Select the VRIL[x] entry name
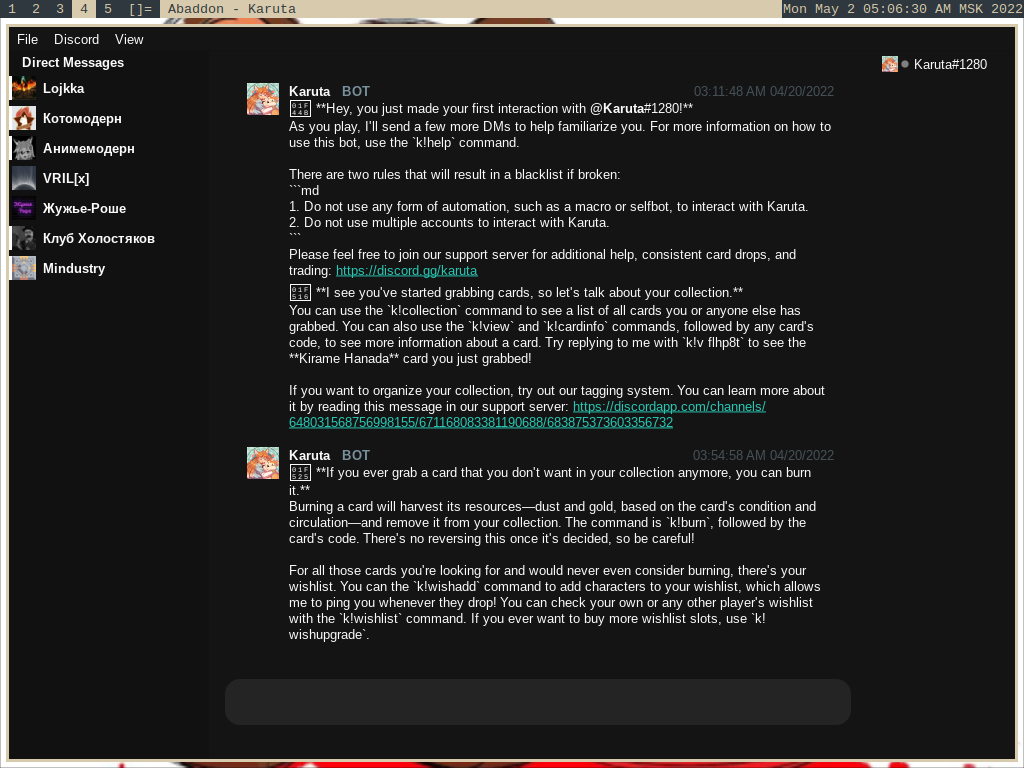Image resolution: width=1024 pixels, height=768 pixels. point(66,178)
